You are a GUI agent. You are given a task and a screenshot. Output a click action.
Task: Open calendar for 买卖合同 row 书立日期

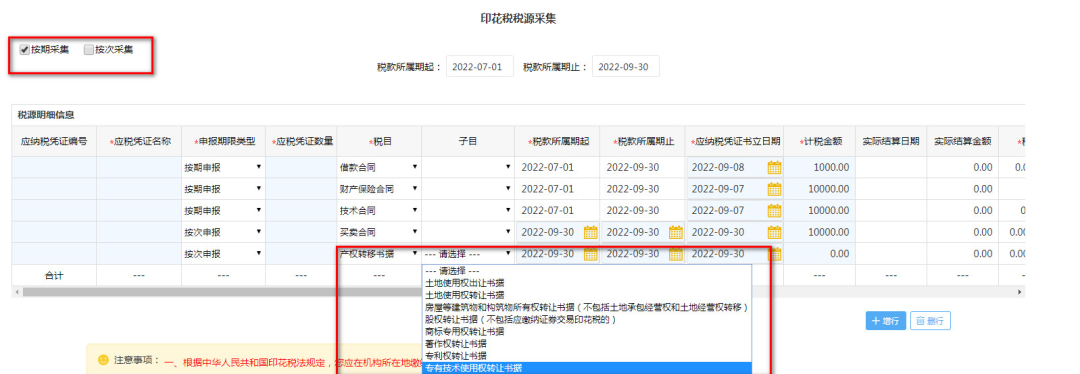774,232
